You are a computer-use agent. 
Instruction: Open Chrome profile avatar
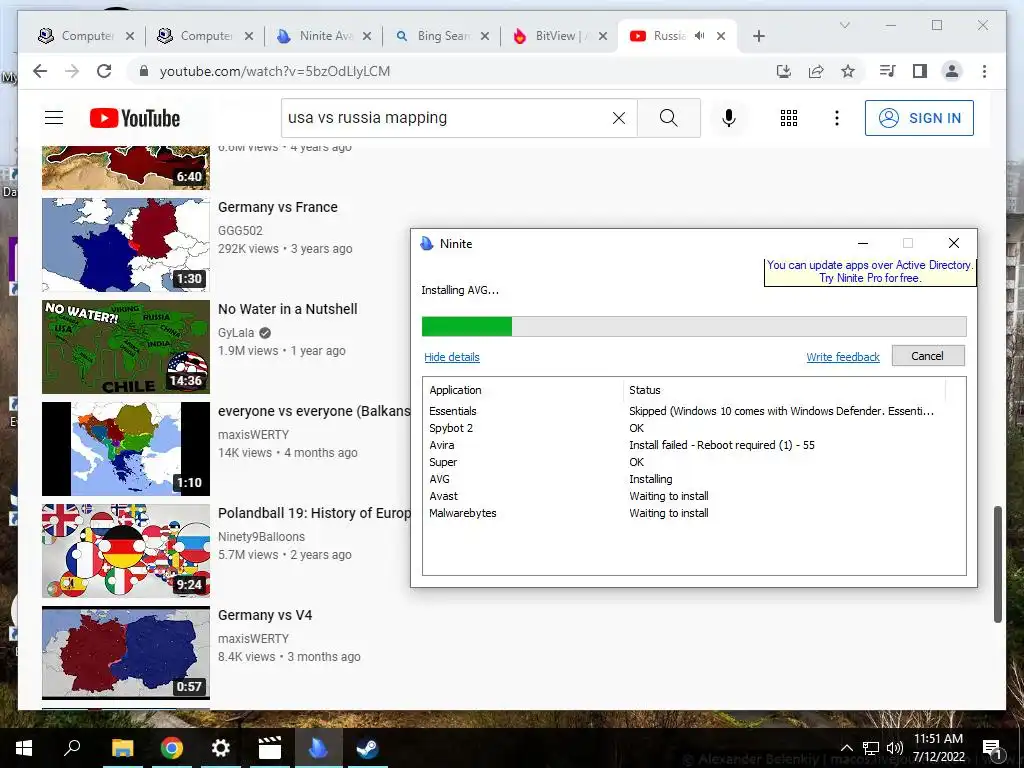(x=952, y=71)
